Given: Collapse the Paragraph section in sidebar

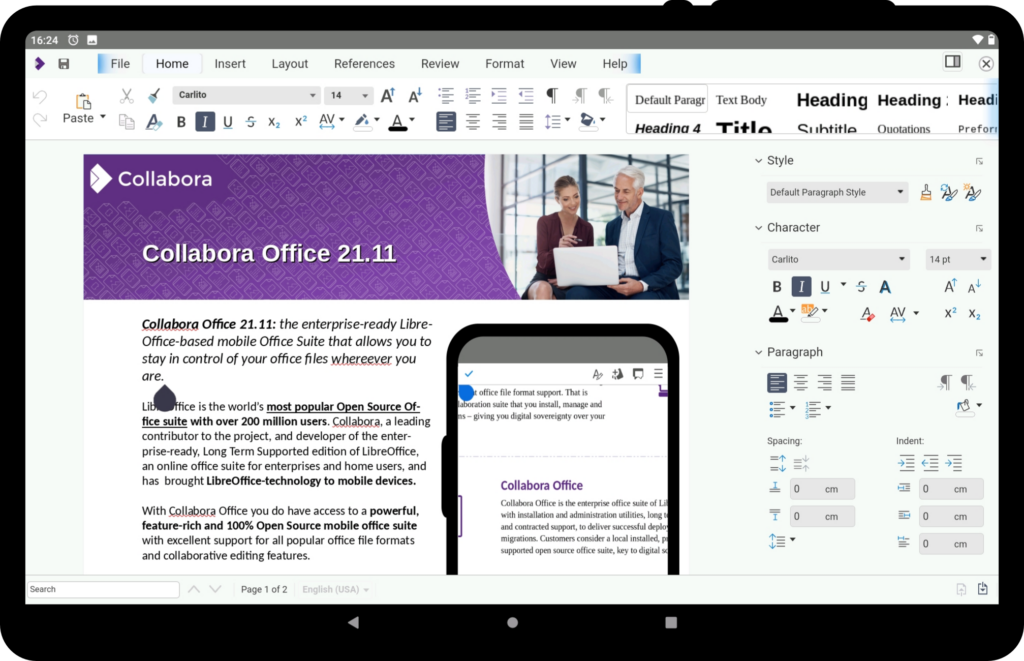Looking at the screenshot, I should (x=759, y=352).
